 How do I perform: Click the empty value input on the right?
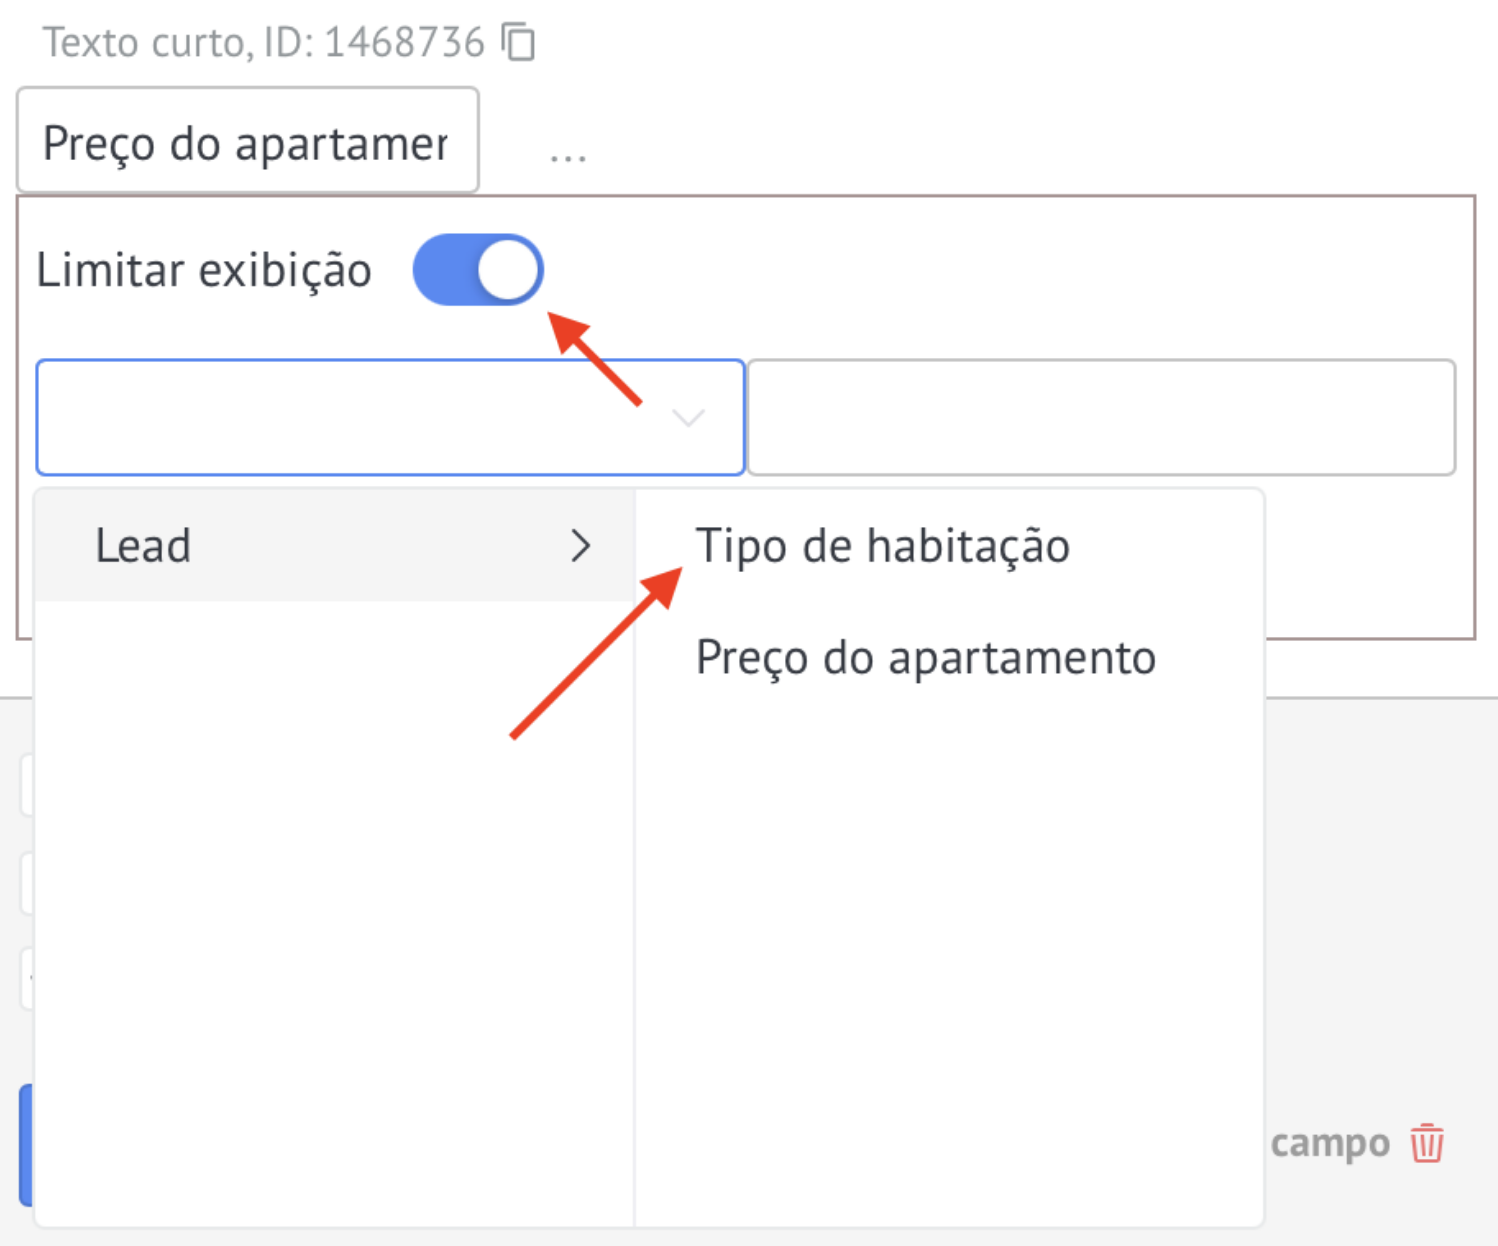[1101, 417]
